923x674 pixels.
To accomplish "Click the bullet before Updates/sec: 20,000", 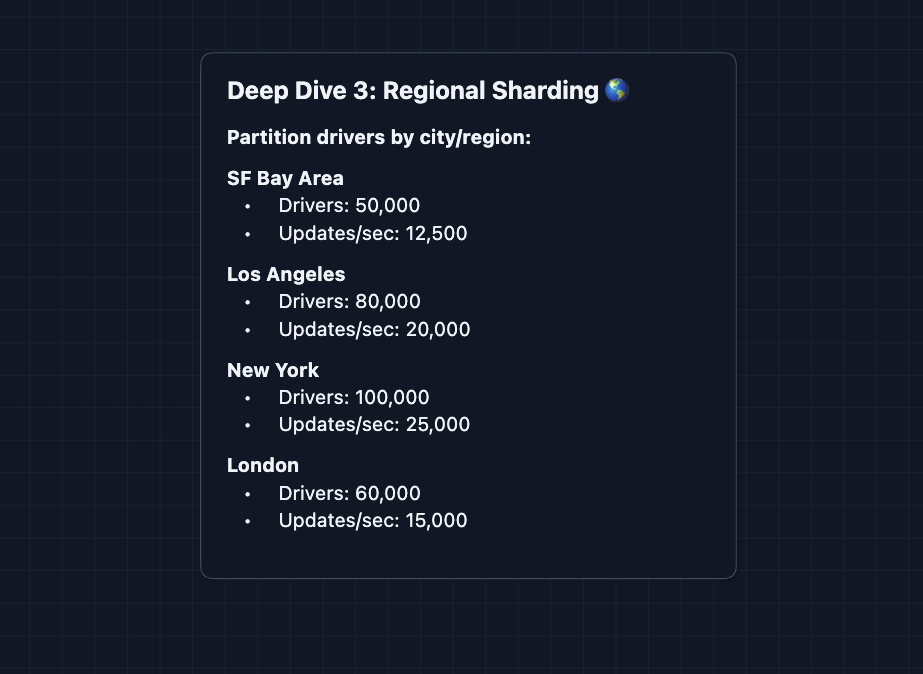I will point(248,329).
